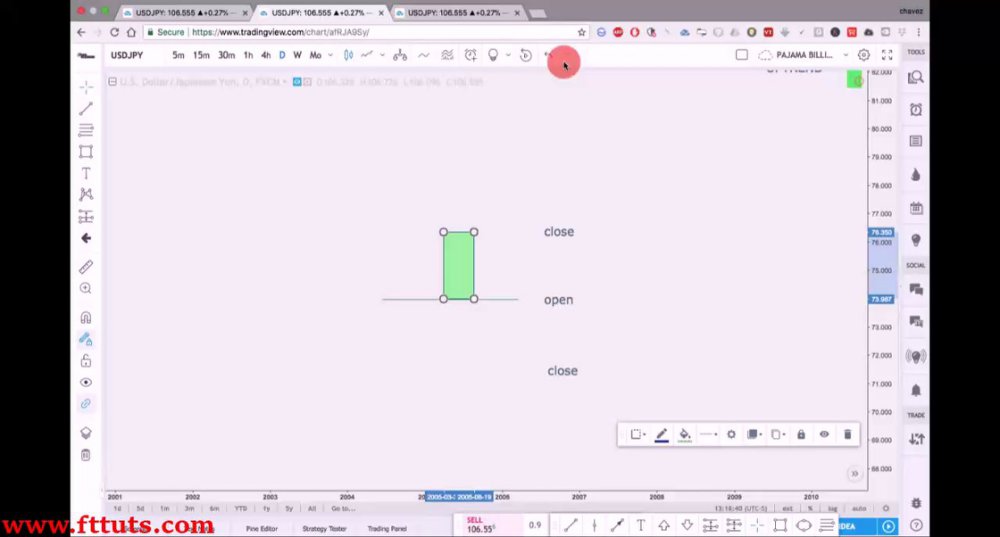Screen dimensions: 1000x537
Task: Toggle stay-in-drawing-mode pencil lock
Action: (85, 339)
